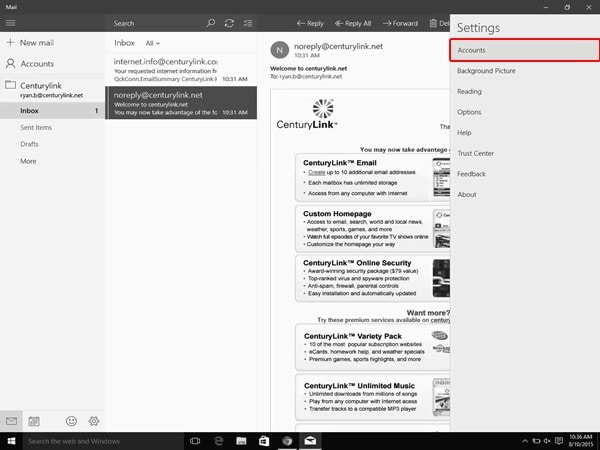Select Accounts in the Settings pane
Screen dimensions: 600x450
coord(524,49)
